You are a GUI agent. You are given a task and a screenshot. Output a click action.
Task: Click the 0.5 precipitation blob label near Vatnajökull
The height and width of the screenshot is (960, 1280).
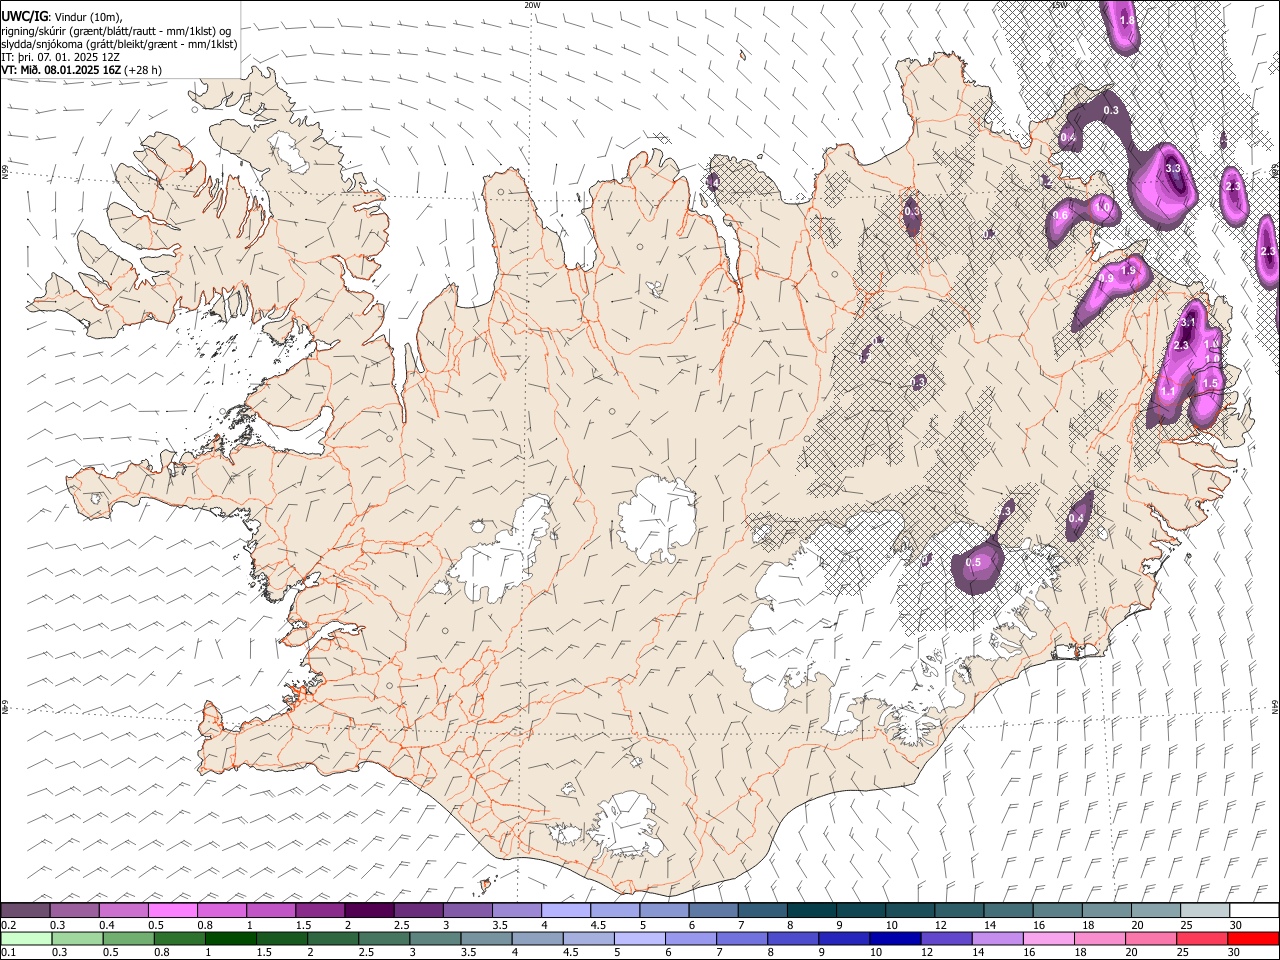tap(974, 563)
